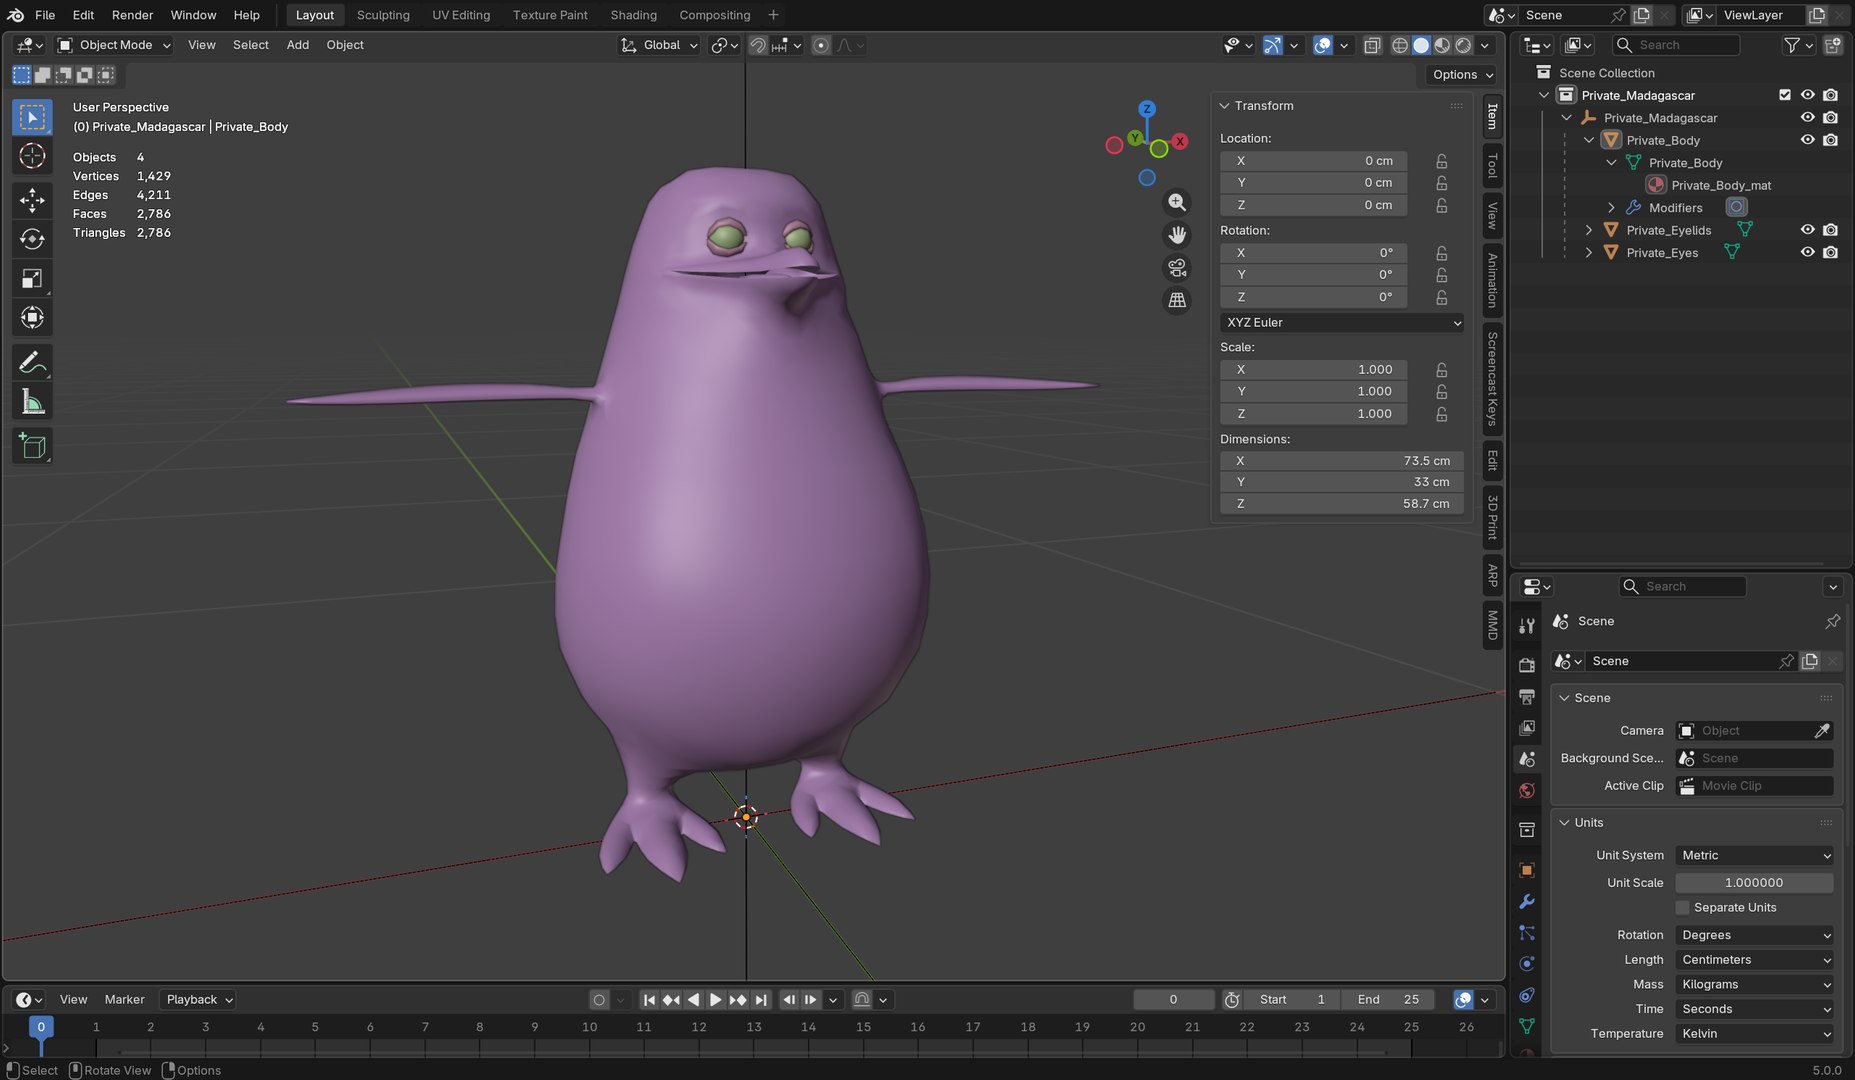Play animation in reverse
Screen dimensions: 1855x1080
coord(694,999)
